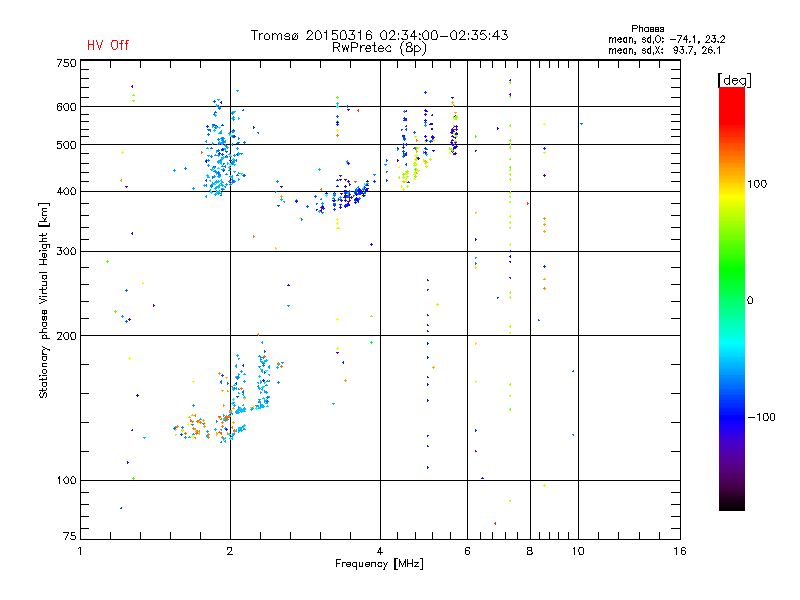The image size is (800, 600).
Task: Click the "Frequency [MHz]" axis title
Action: (379, 564)
